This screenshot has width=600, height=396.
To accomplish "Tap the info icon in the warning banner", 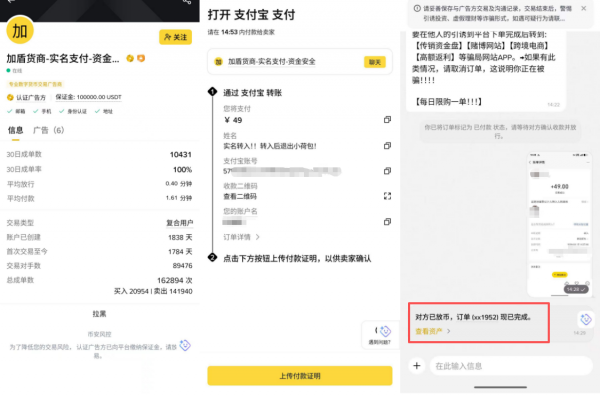I will (417, 8).
